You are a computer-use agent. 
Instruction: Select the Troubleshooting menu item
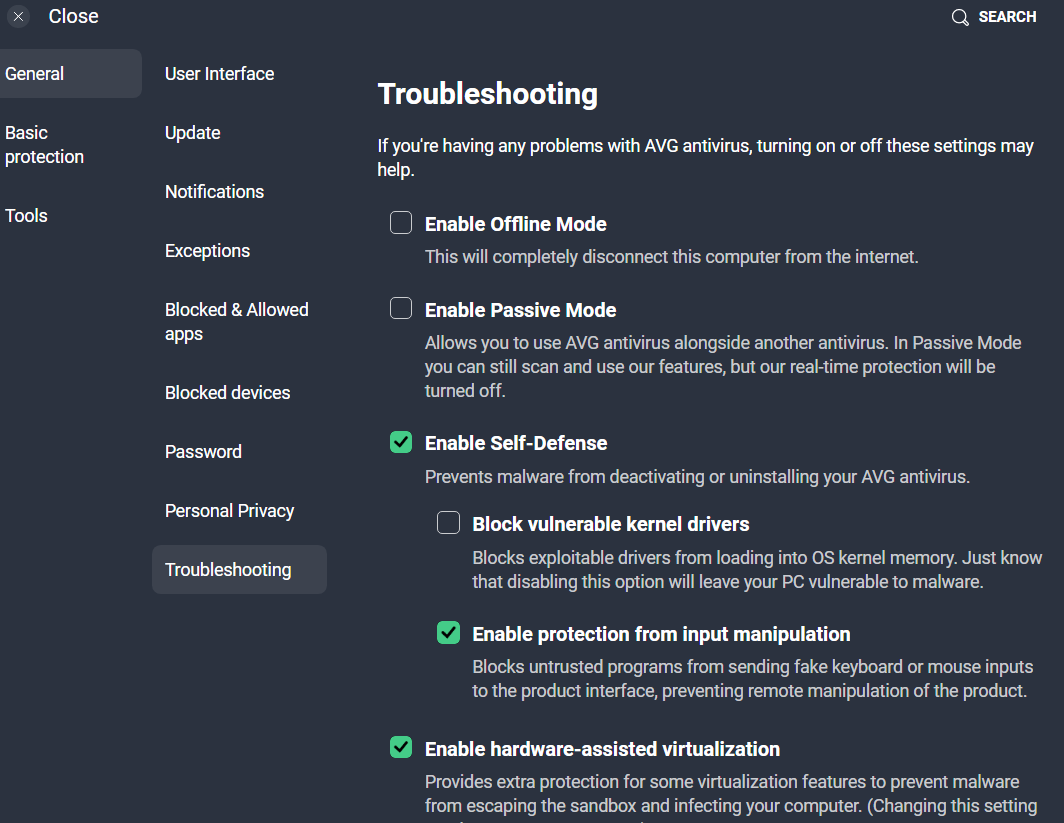pos(229,570)
